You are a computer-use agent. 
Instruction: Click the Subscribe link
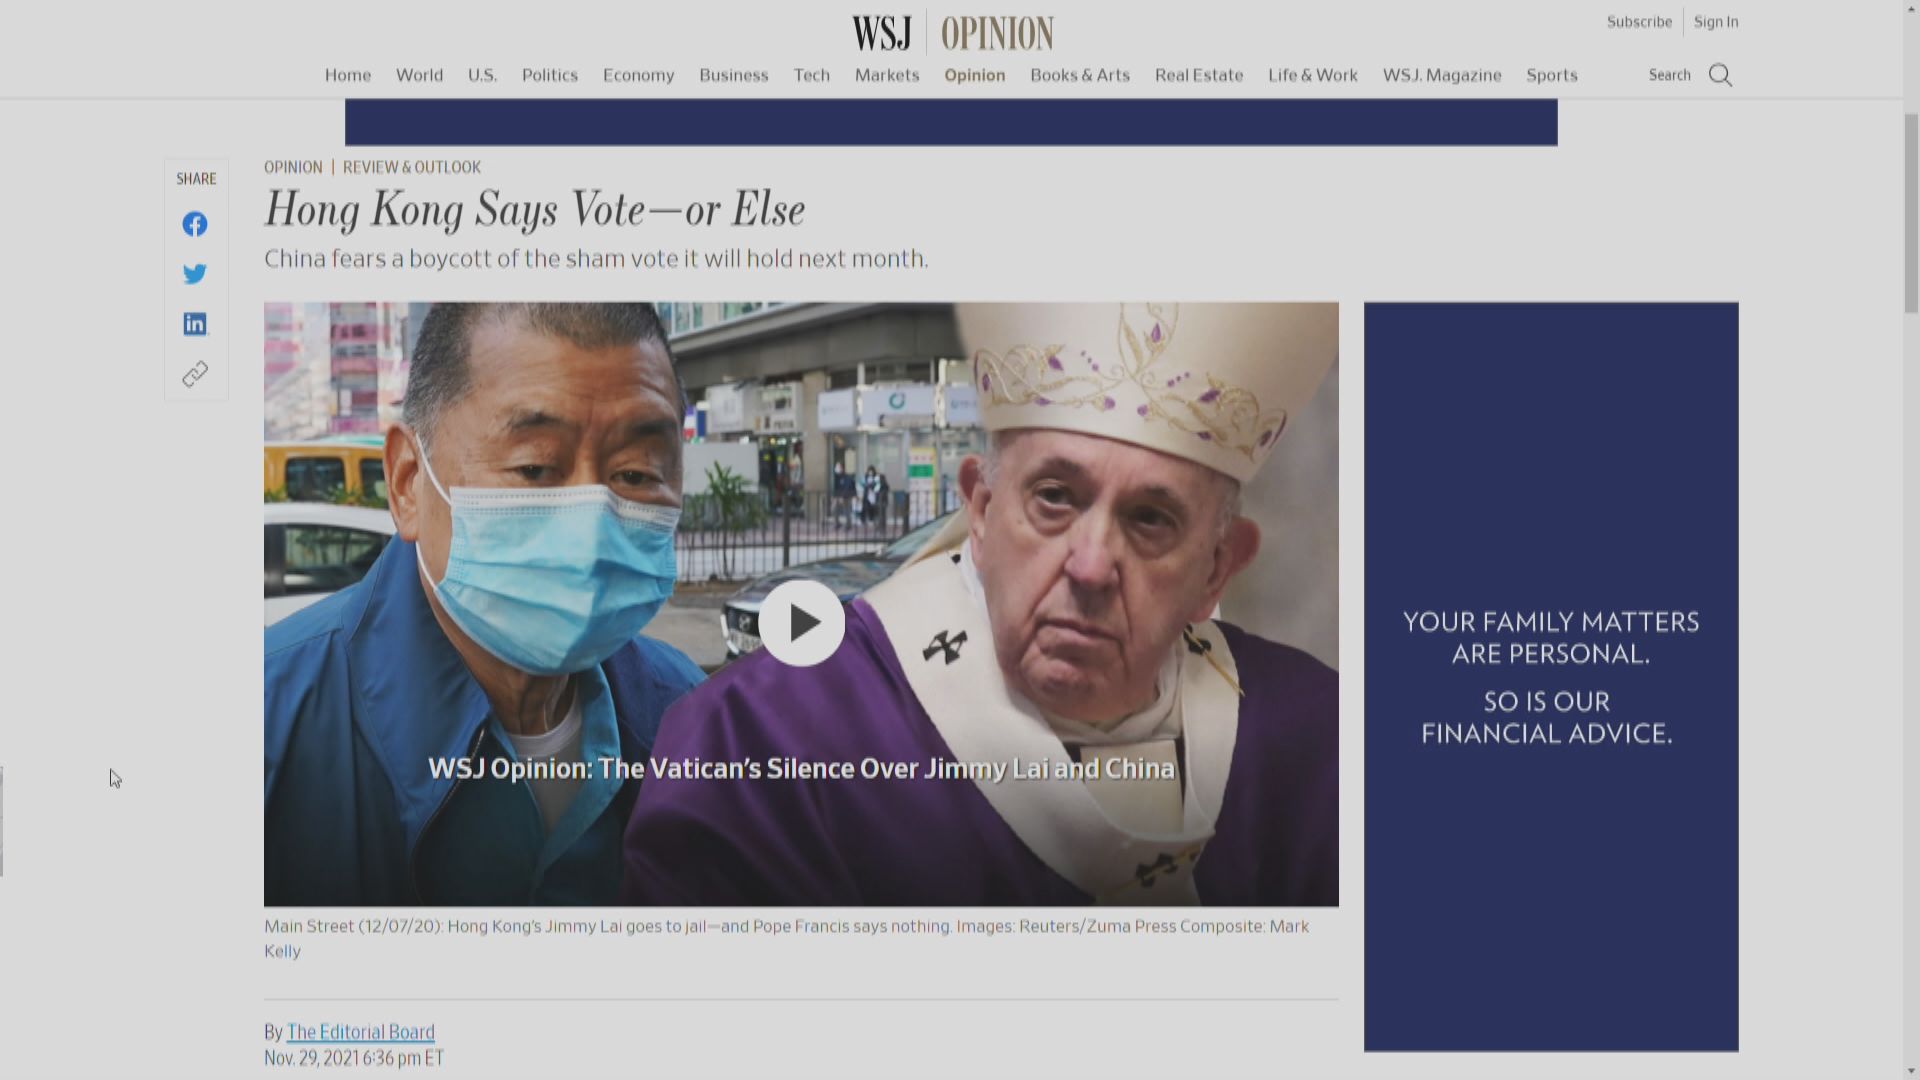[x=1639, y=22]
